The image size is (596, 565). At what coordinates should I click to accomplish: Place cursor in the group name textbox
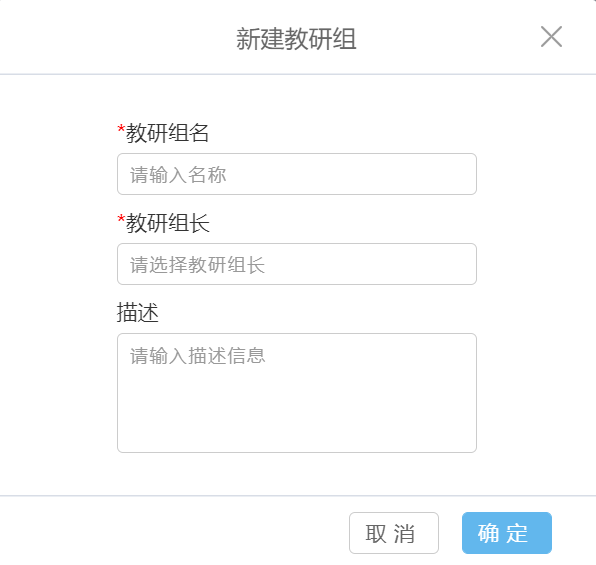click(296, 174)
